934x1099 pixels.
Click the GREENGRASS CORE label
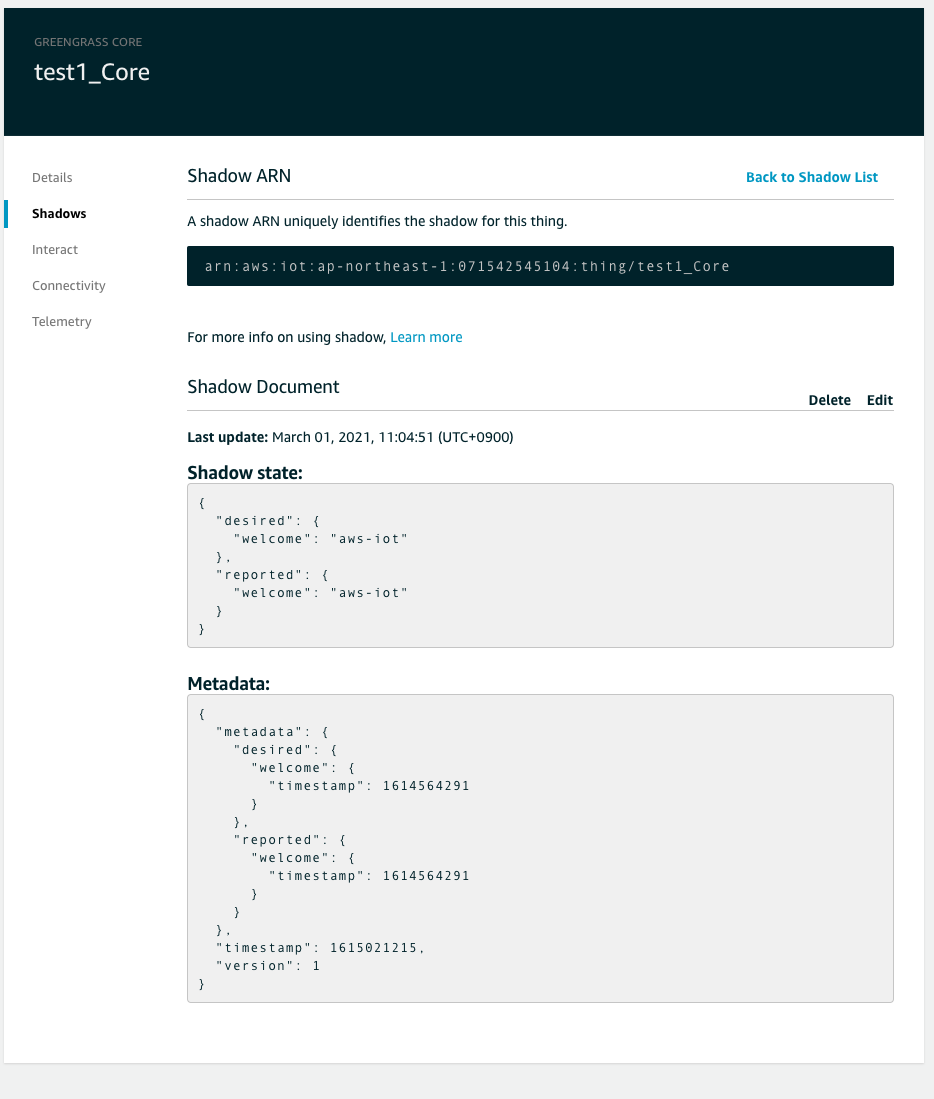[88, 42]
